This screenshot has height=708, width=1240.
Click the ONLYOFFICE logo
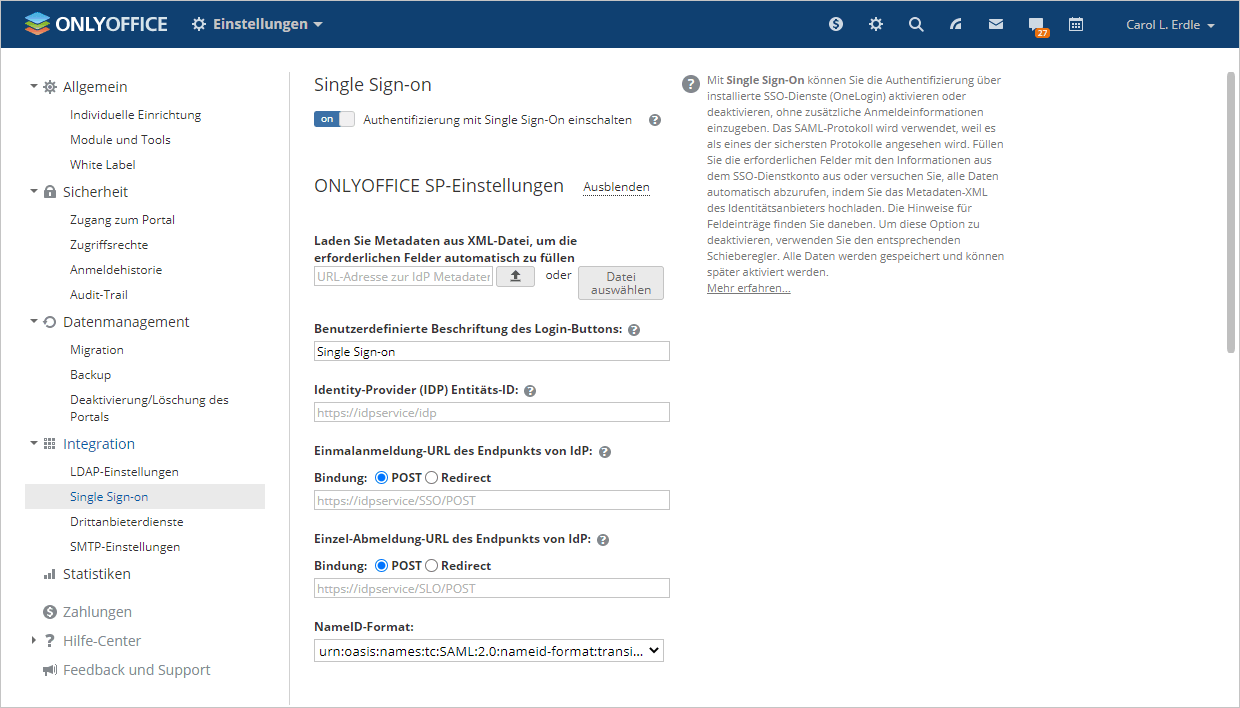[96, 24]
